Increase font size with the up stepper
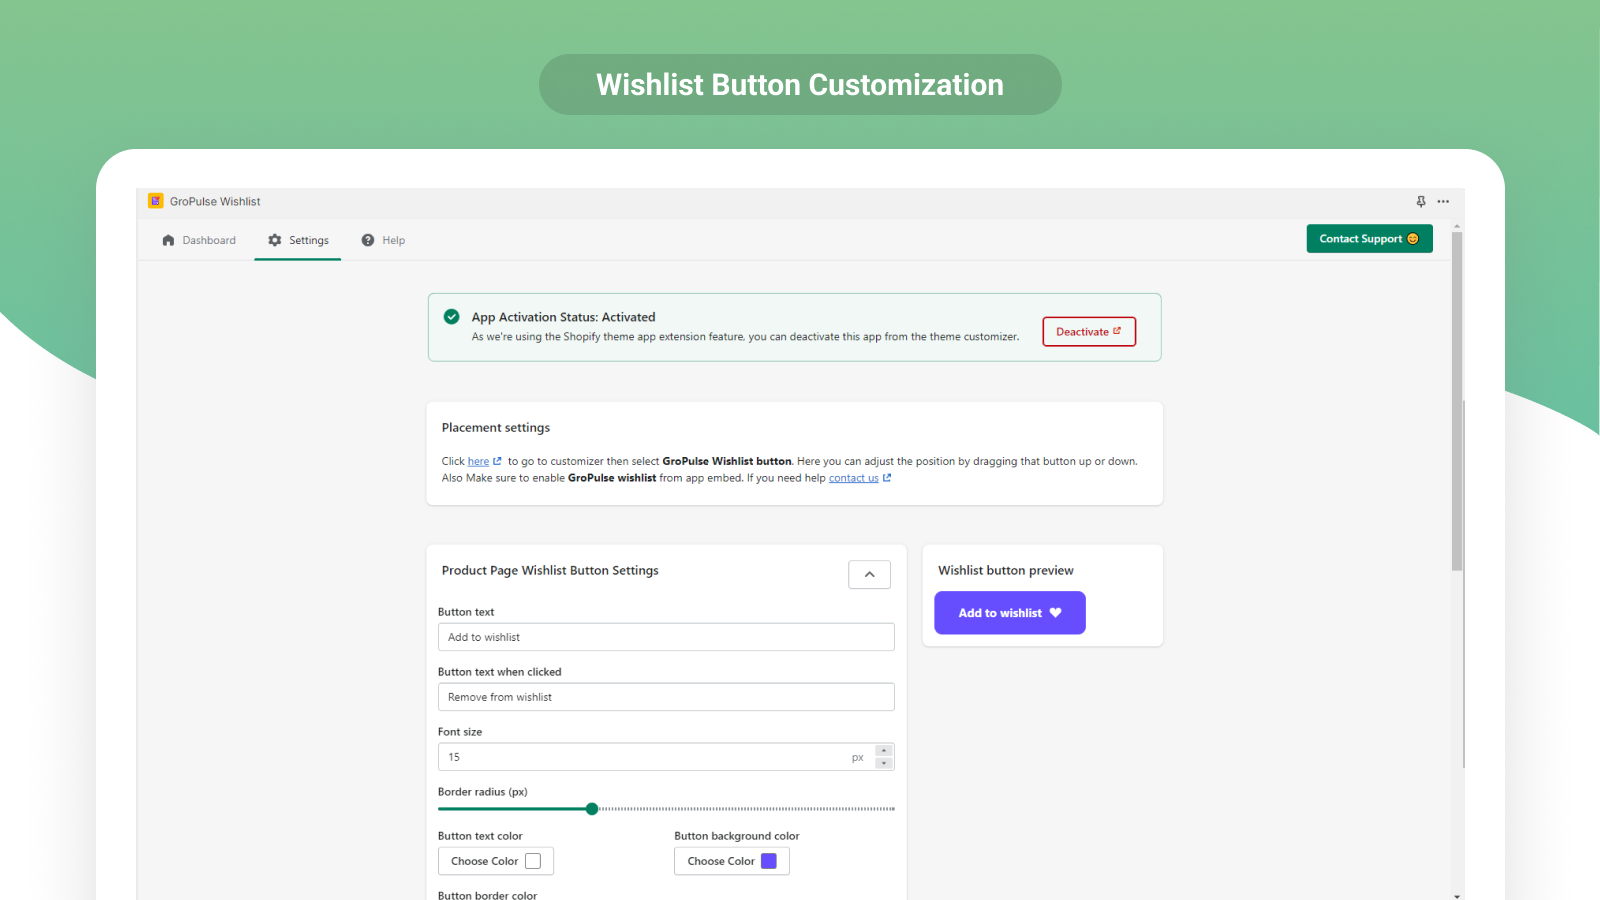The image size is (1600, 900). [883, 750]
